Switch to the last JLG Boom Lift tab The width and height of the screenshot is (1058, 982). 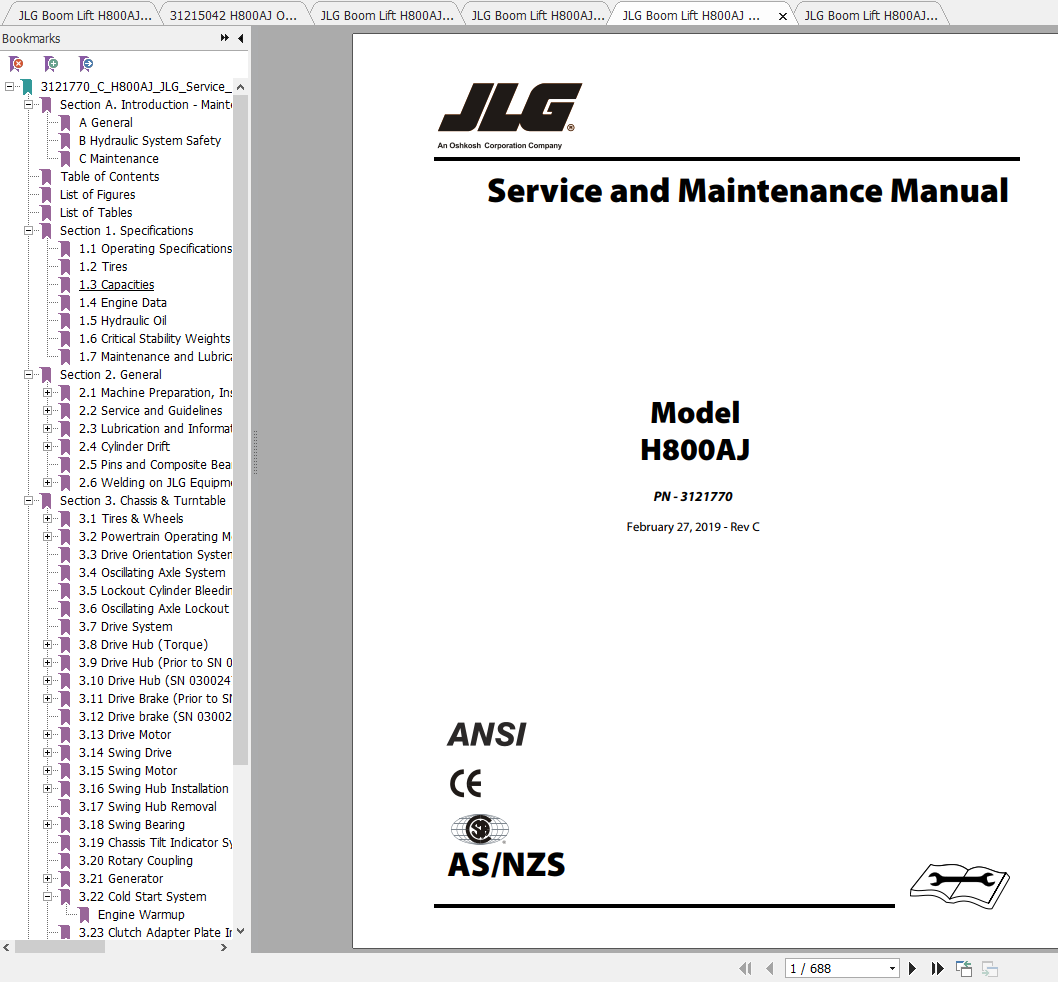point(870,16)
